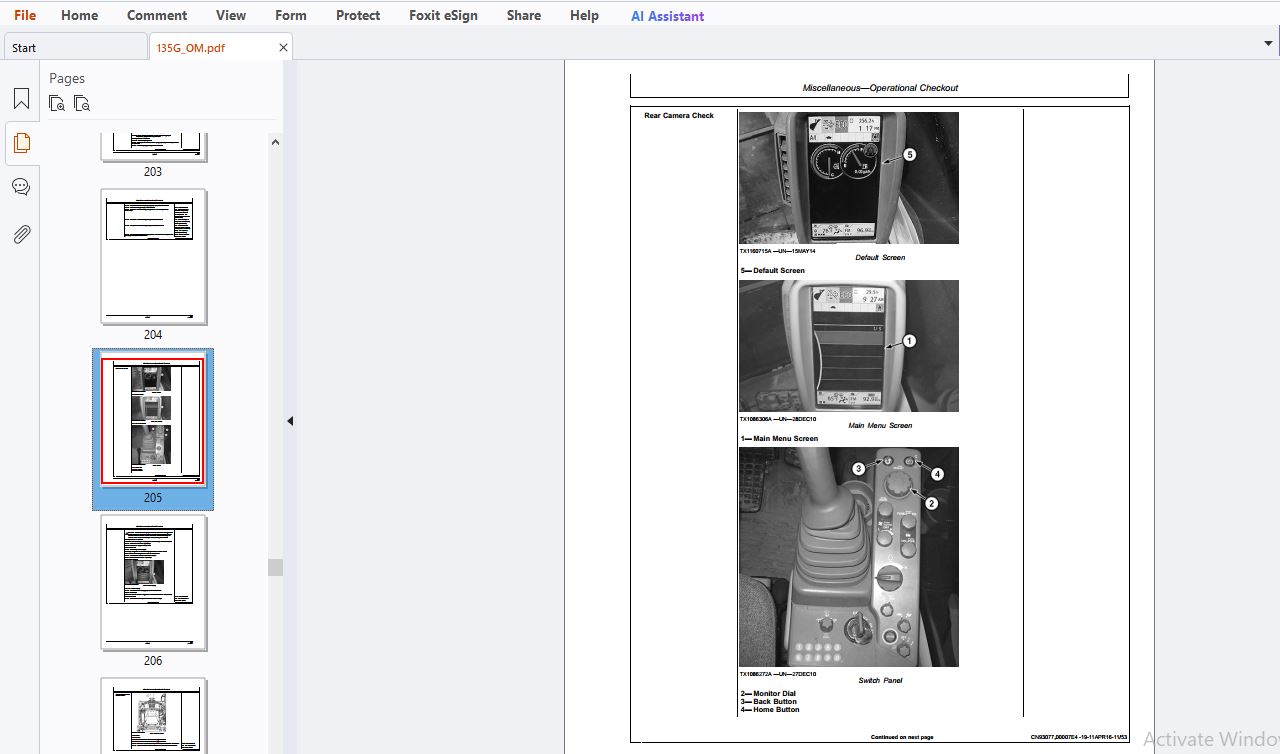Click the reduce page thumbnails icon
This screenshot has width=1280, height=754.
tap(82, 103)
